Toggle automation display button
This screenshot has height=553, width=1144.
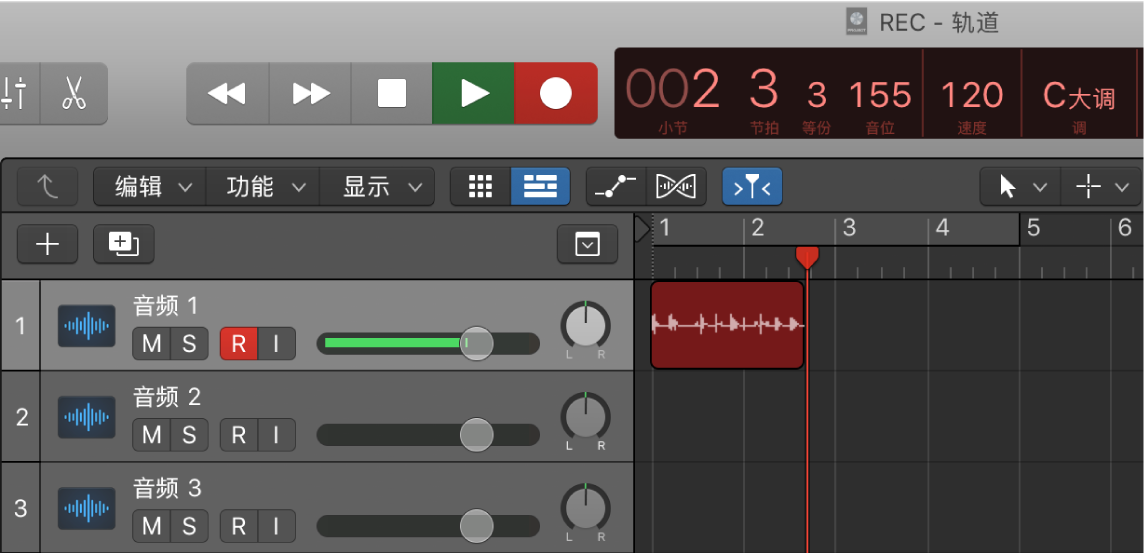pos(616,187)
